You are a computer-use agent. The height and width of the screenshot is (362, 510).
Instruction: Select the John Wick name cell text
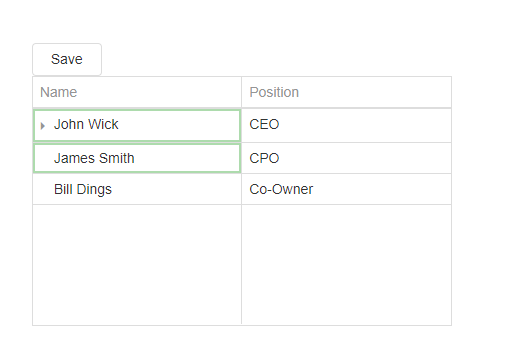point(86,124)
